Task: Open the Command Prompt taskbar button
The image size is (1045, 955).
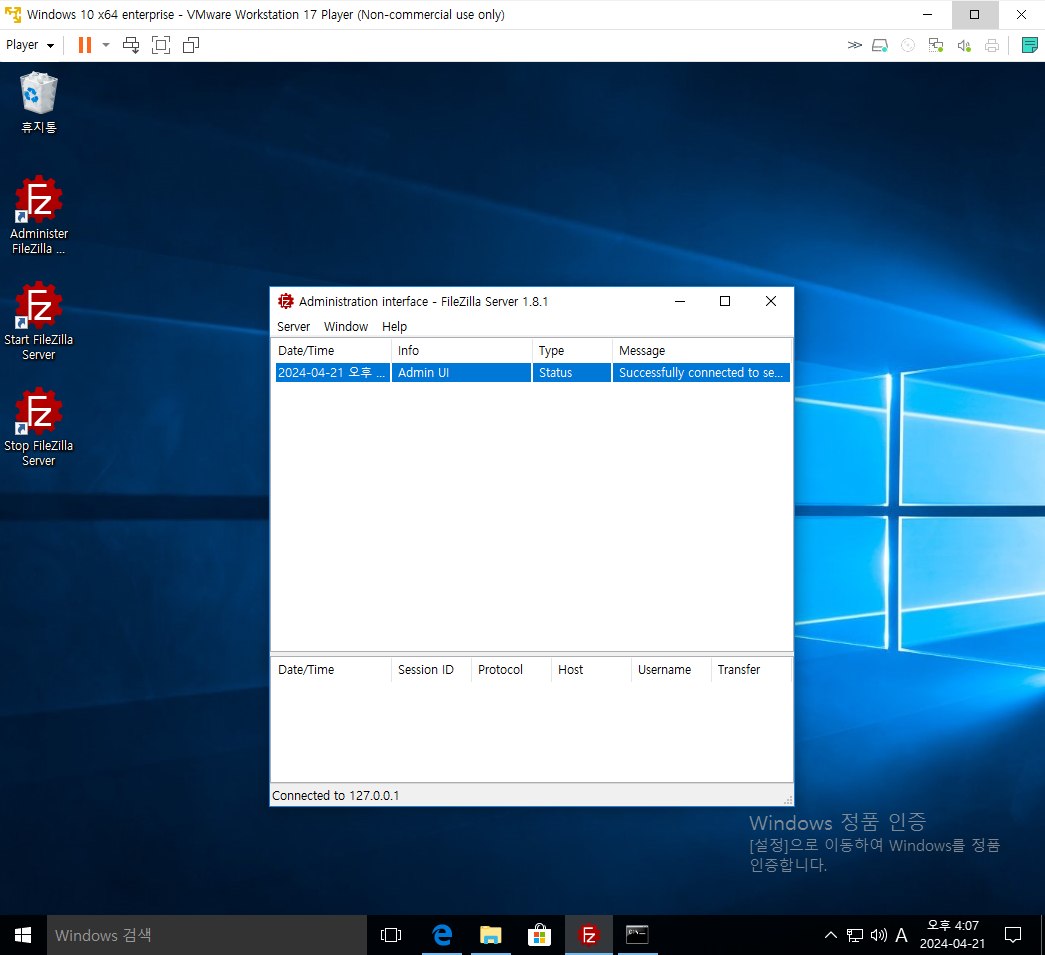Action: click(637, 935)
